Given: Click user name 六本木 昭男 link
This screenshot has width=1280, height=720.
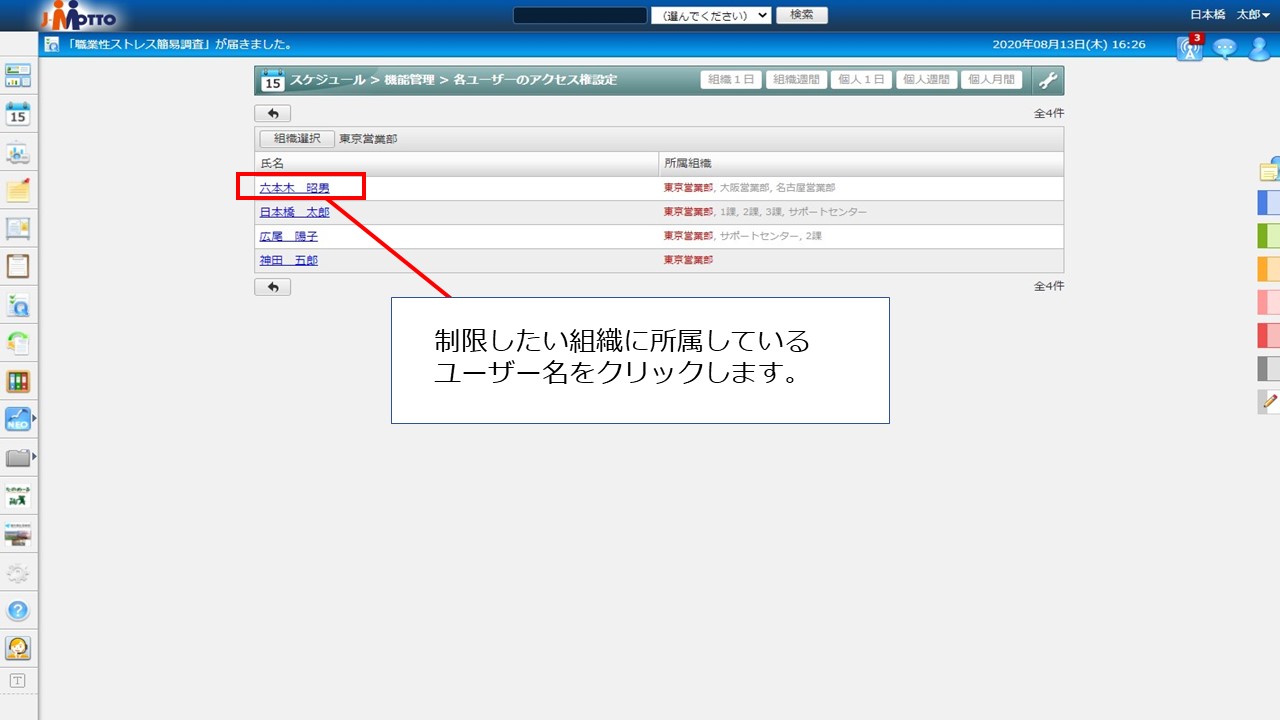Looking at the screenshot, I should pos(294,188).
